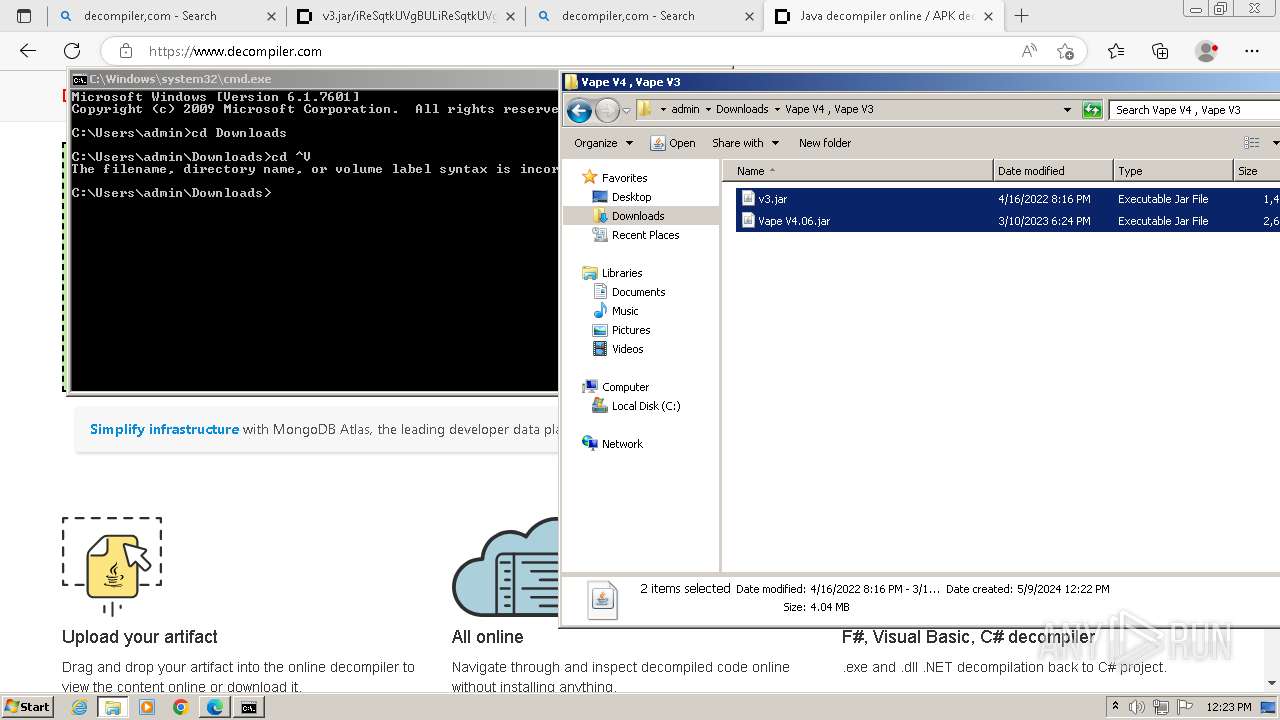Open the Share with dropdown
Image resolution: width=1280 pixels, height=720 pixels.
pyautogui.click(x=745, y=143)
